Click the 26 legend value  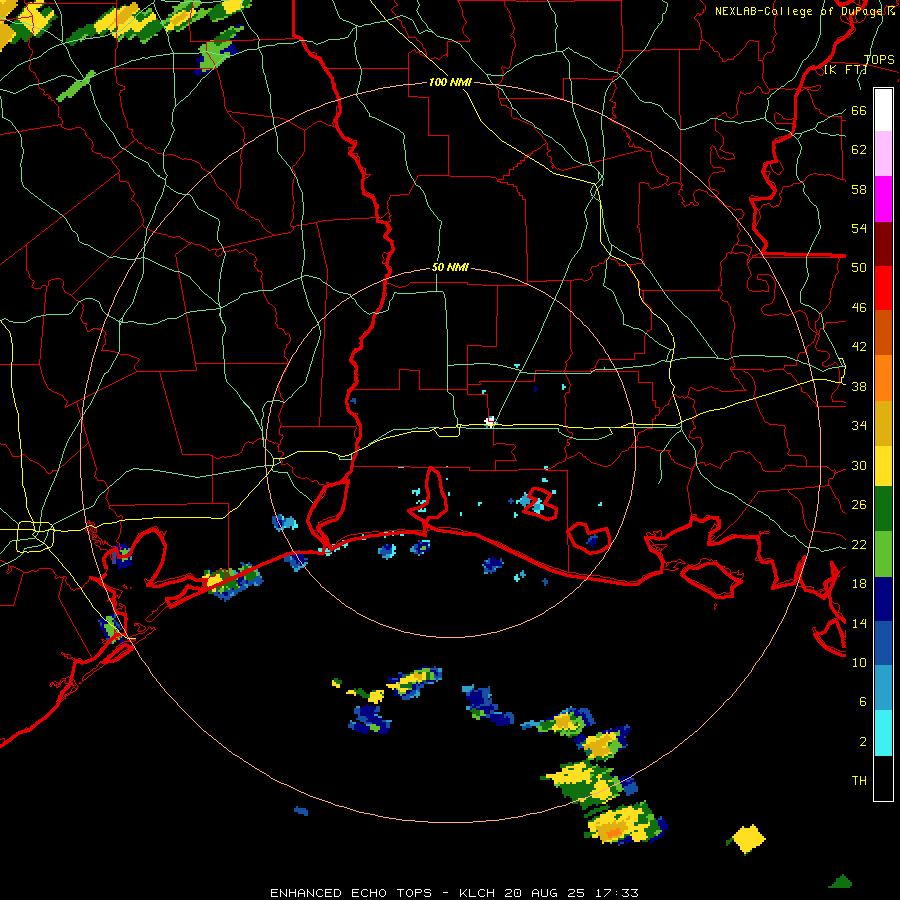[859, 505]
